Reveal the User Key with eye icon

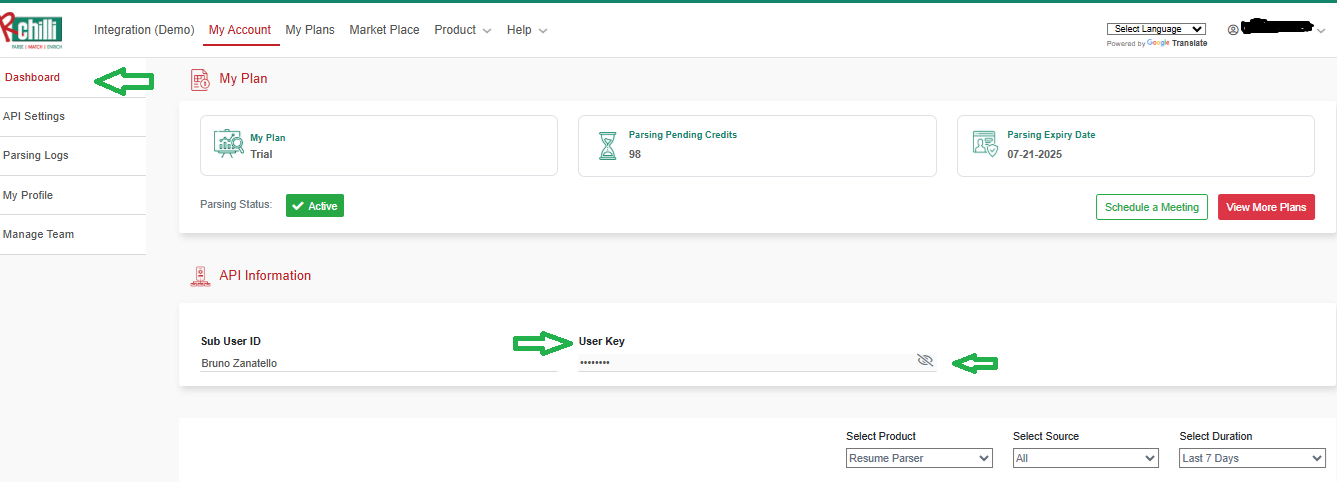coord(925,361)
